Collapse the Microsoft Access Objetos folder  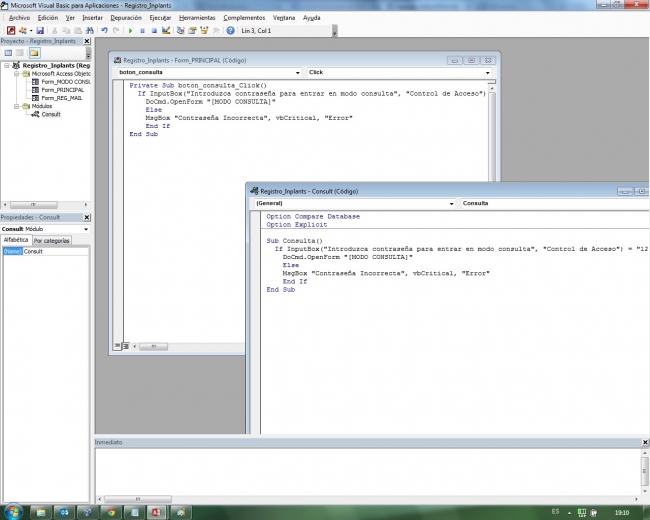click(17, 74)
